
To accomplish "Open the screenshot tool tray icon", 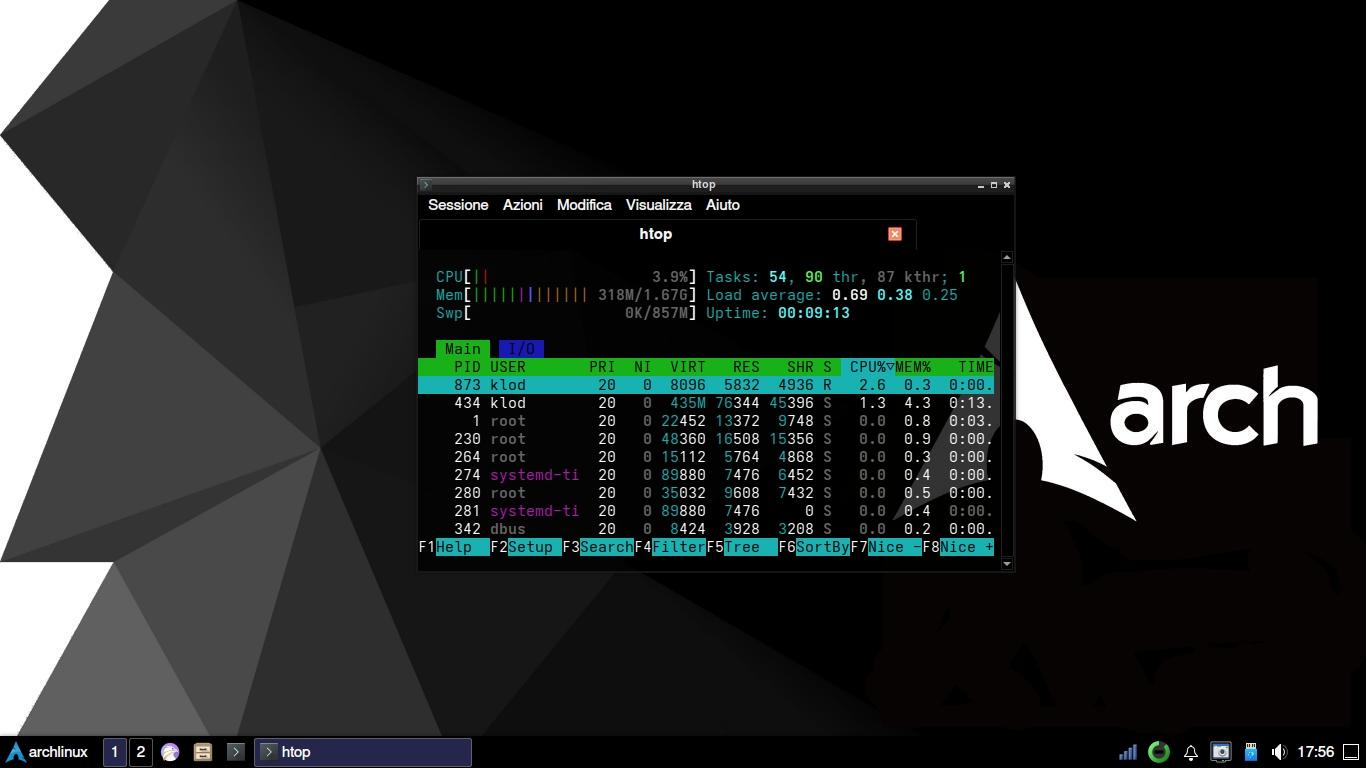I will click(x=1221, y=752).
